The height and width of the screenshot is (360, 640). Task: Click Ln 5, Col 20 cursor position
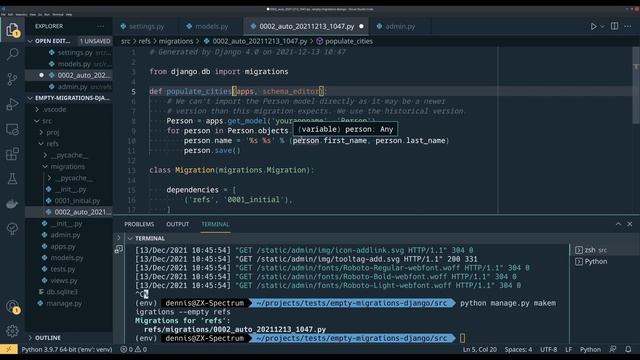coord(480,349)
